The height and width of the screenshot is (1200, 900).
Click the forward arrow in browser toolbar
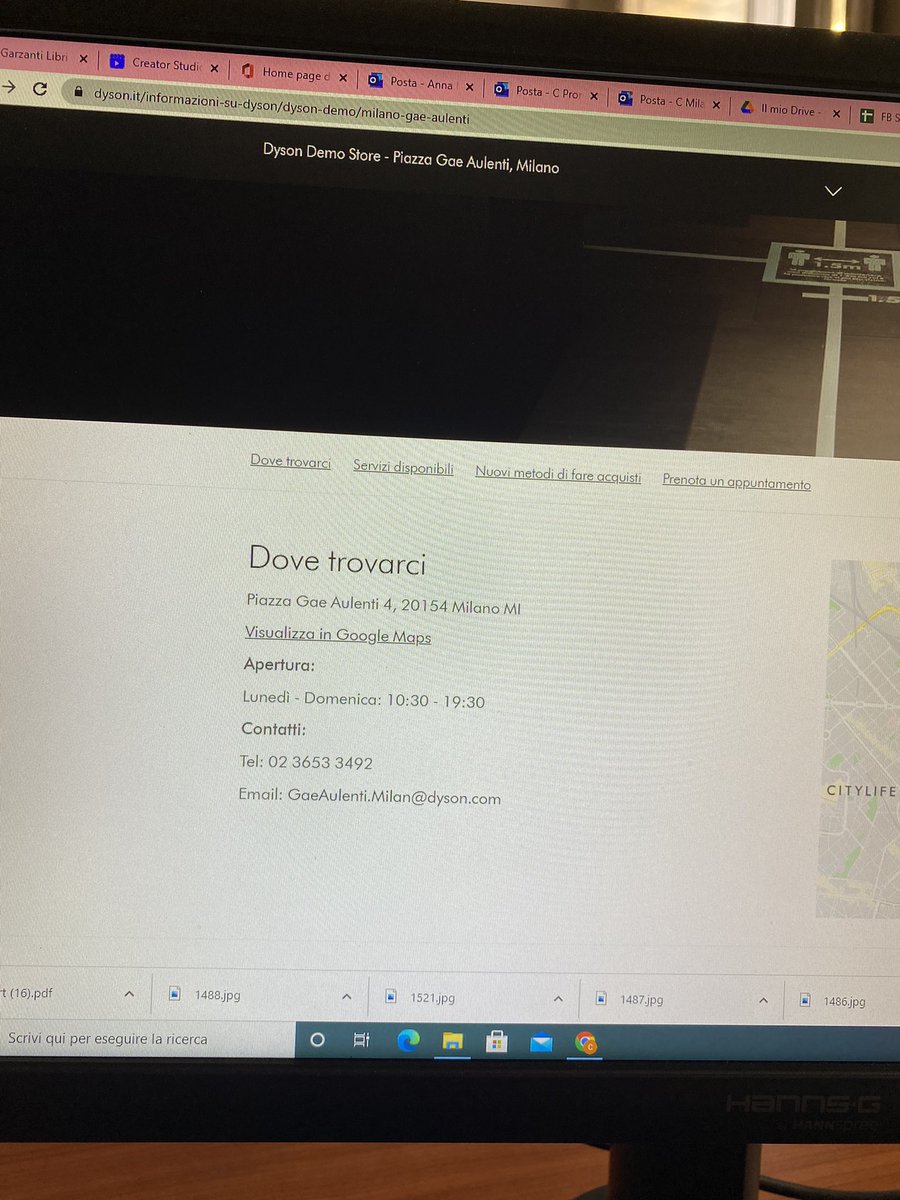[7, 87]
